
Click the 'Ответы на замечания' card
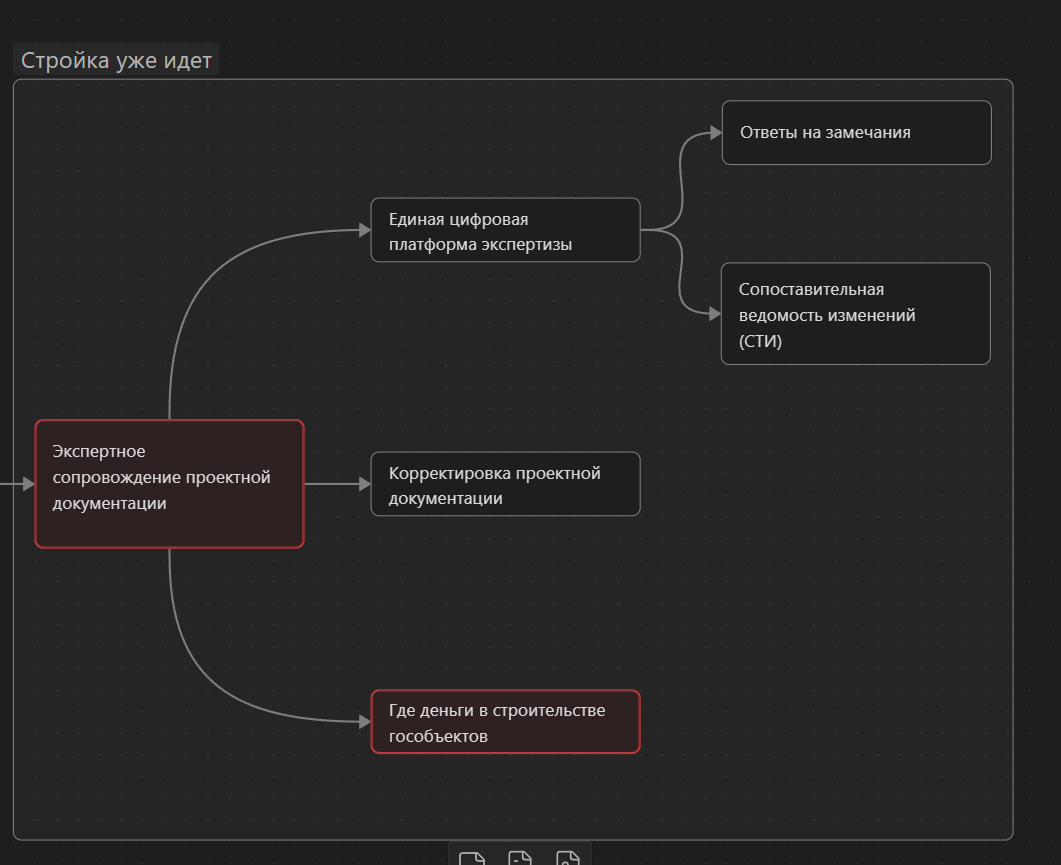pos(856,132)
